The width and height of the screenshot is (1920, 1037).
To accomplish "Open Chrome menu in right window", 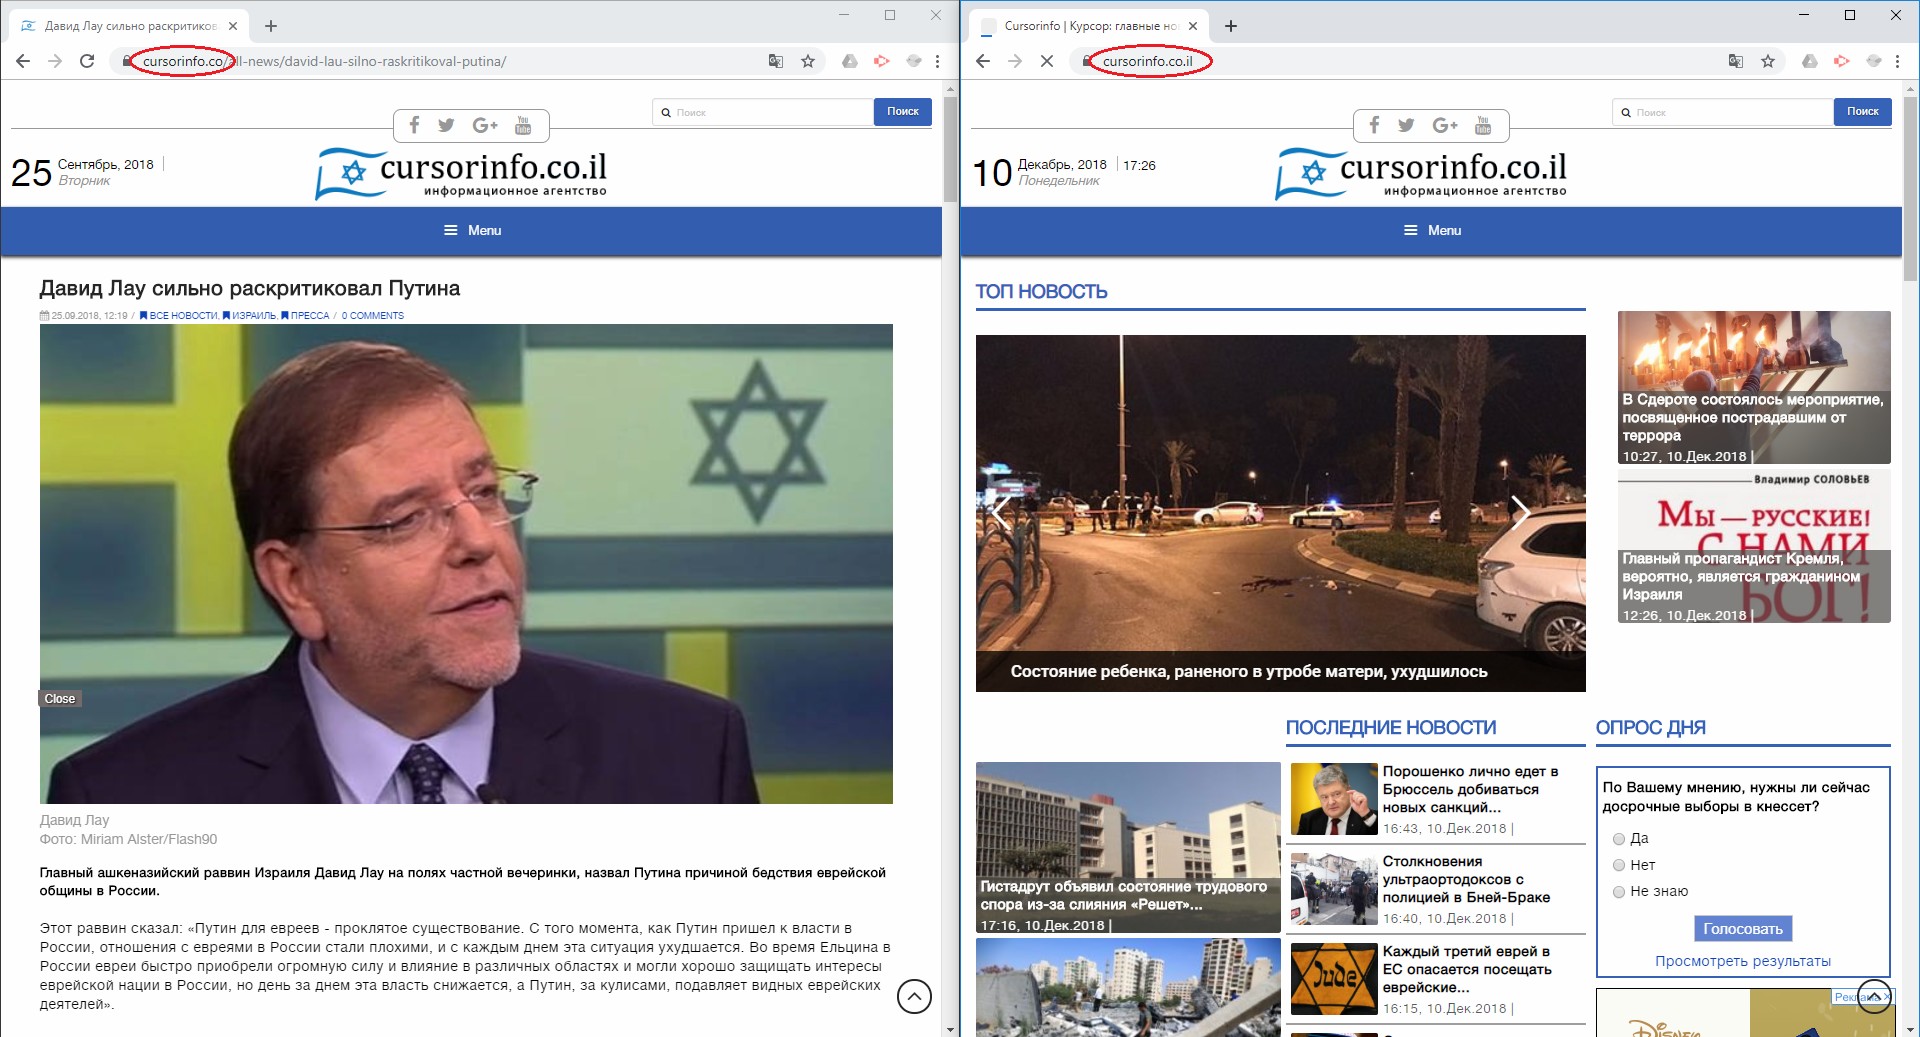I will pyautogui.click(x=1897, y=61).
